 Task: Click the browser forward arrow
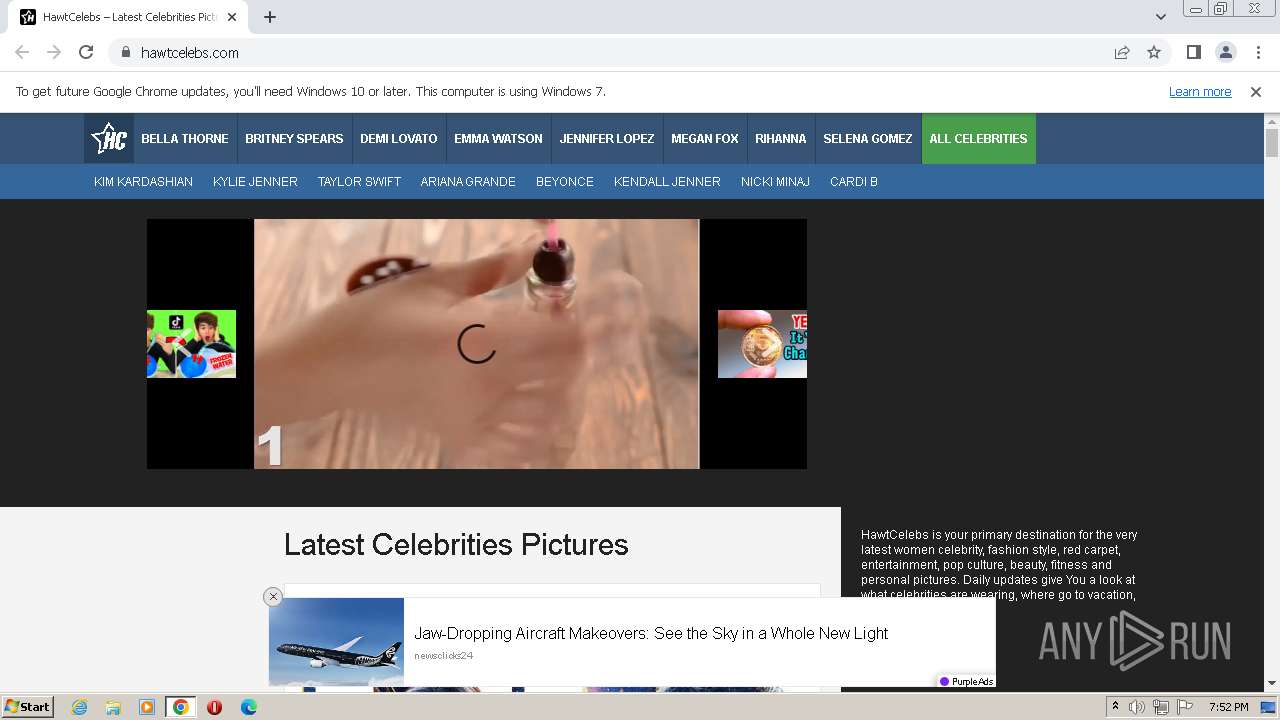(54, 52)
